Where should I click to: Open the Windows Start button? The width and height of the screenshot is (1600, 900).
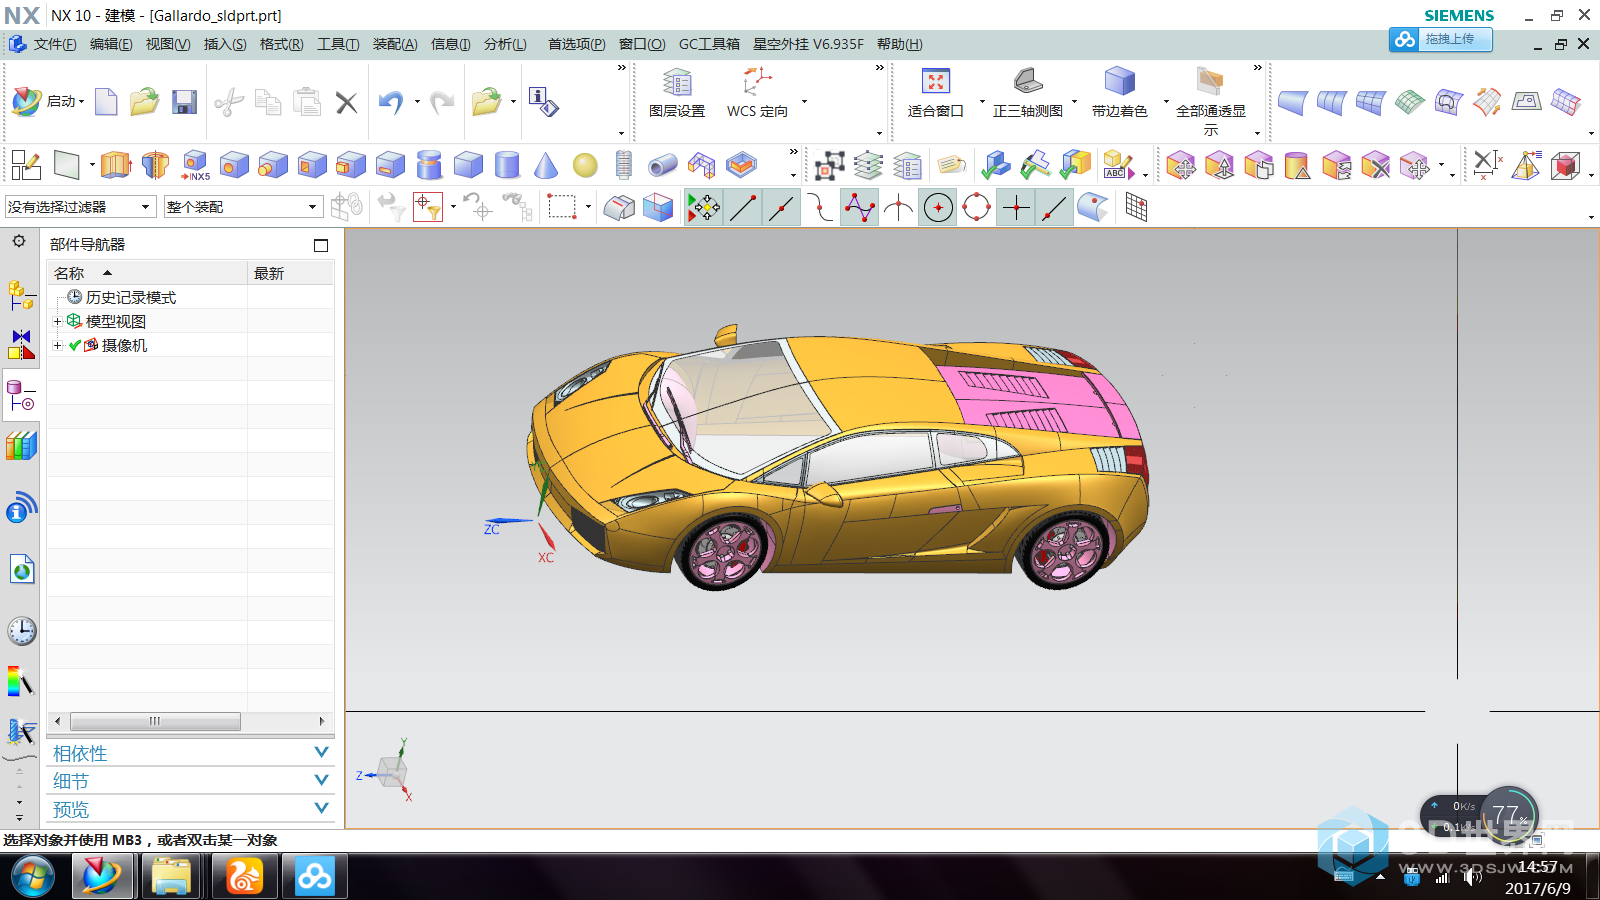[33, 878]
